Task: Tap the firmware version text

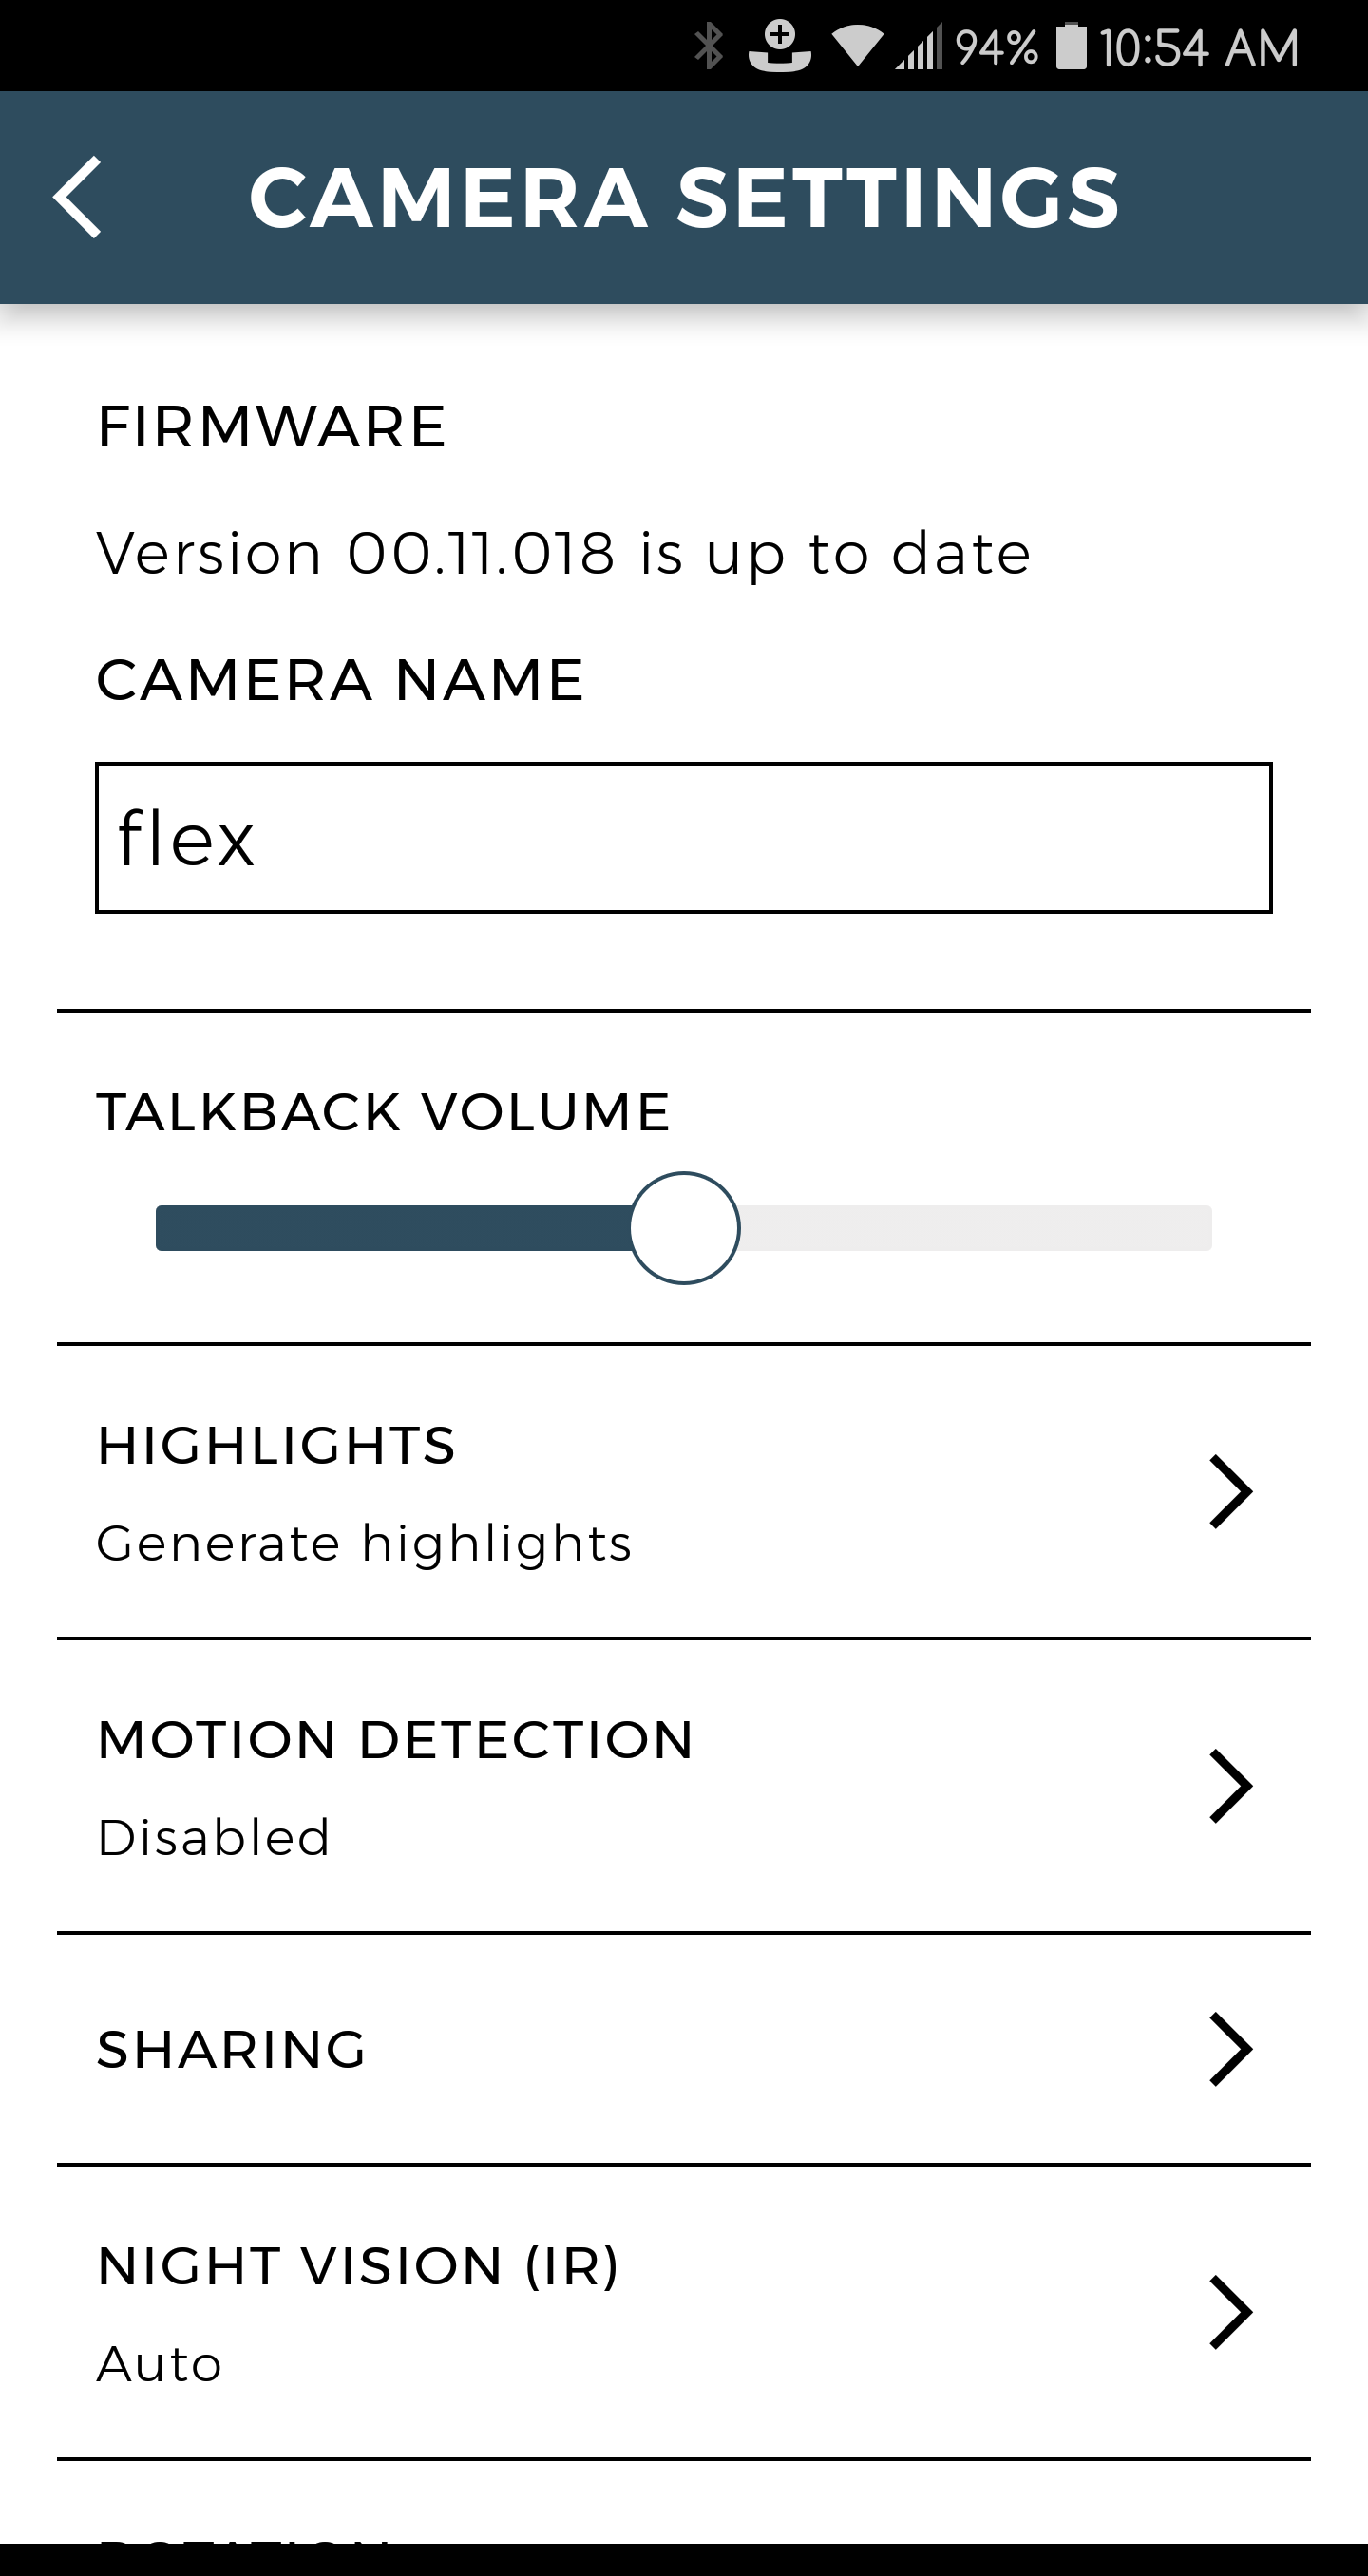Action: click(563, 554)
